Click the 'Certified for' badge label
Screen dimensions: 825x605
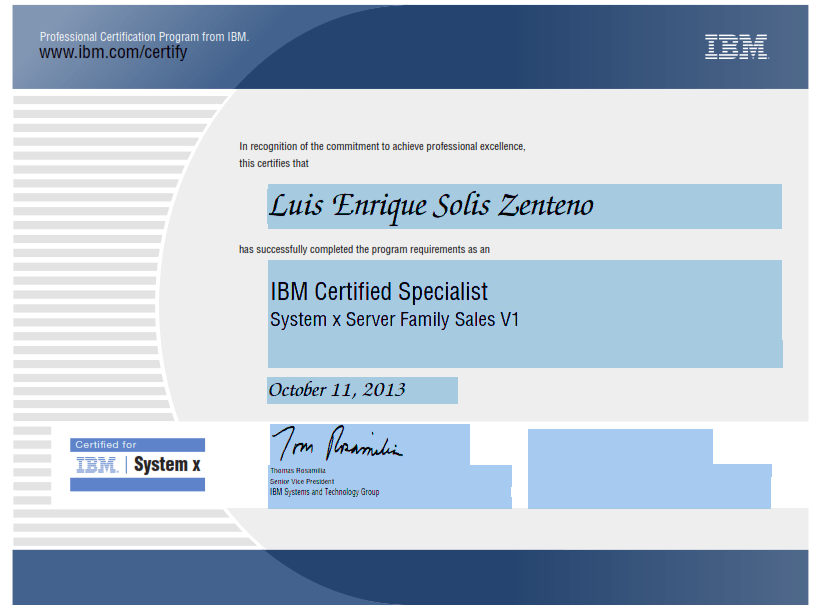point(106,445)
